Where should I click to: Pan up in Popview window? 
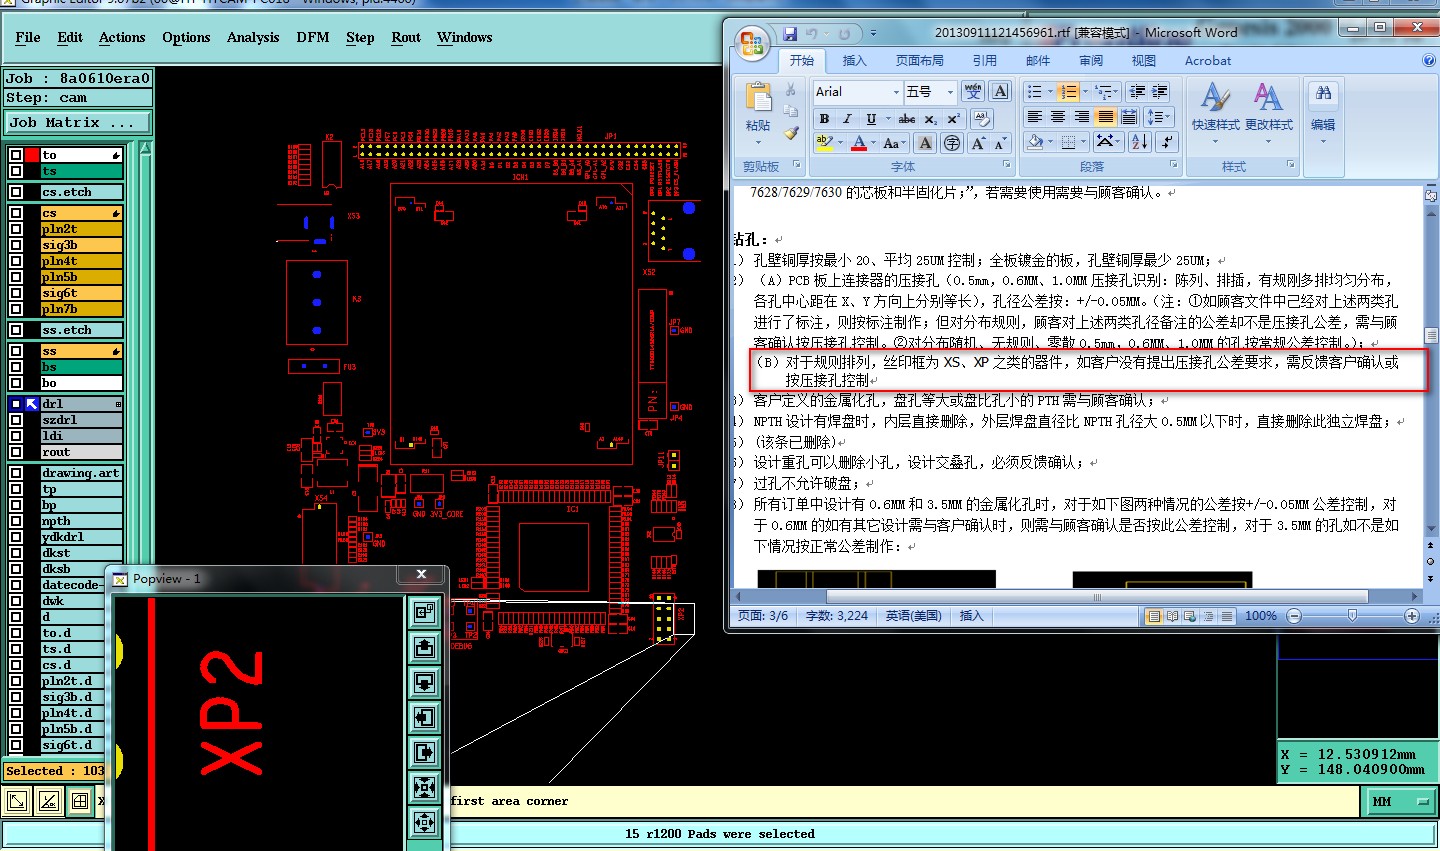(x=424, y=647)
